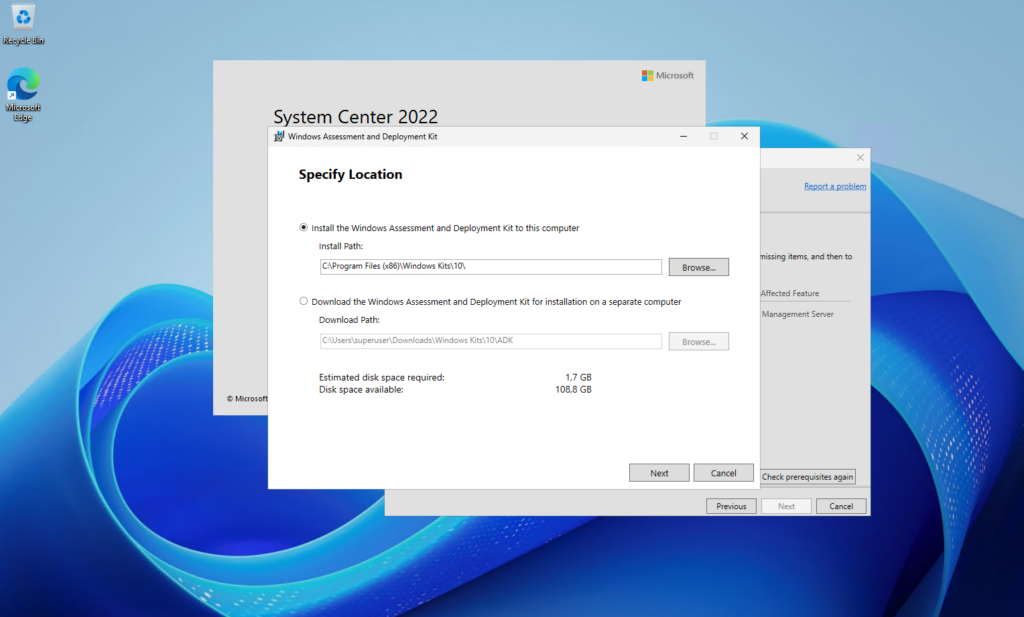Viewport: 1024px width, 617px height.
Task: Open the Recycle Bin desktop icon
Action: (23, 25)
